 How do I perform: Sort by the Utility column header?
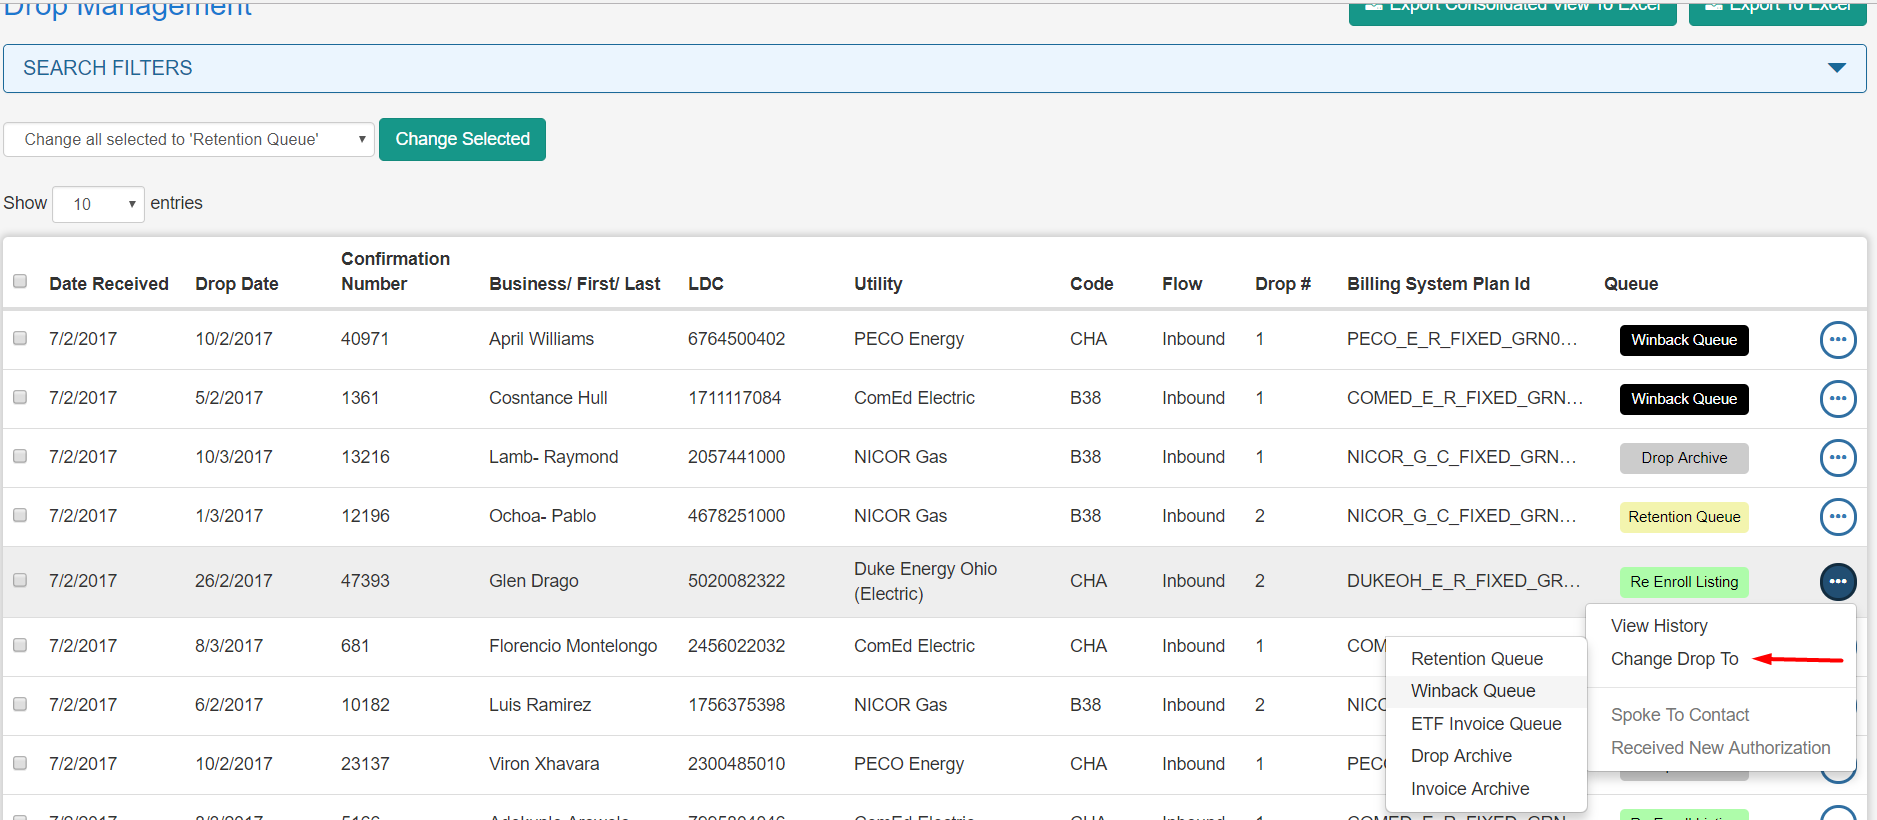click(x=878, y=284)
